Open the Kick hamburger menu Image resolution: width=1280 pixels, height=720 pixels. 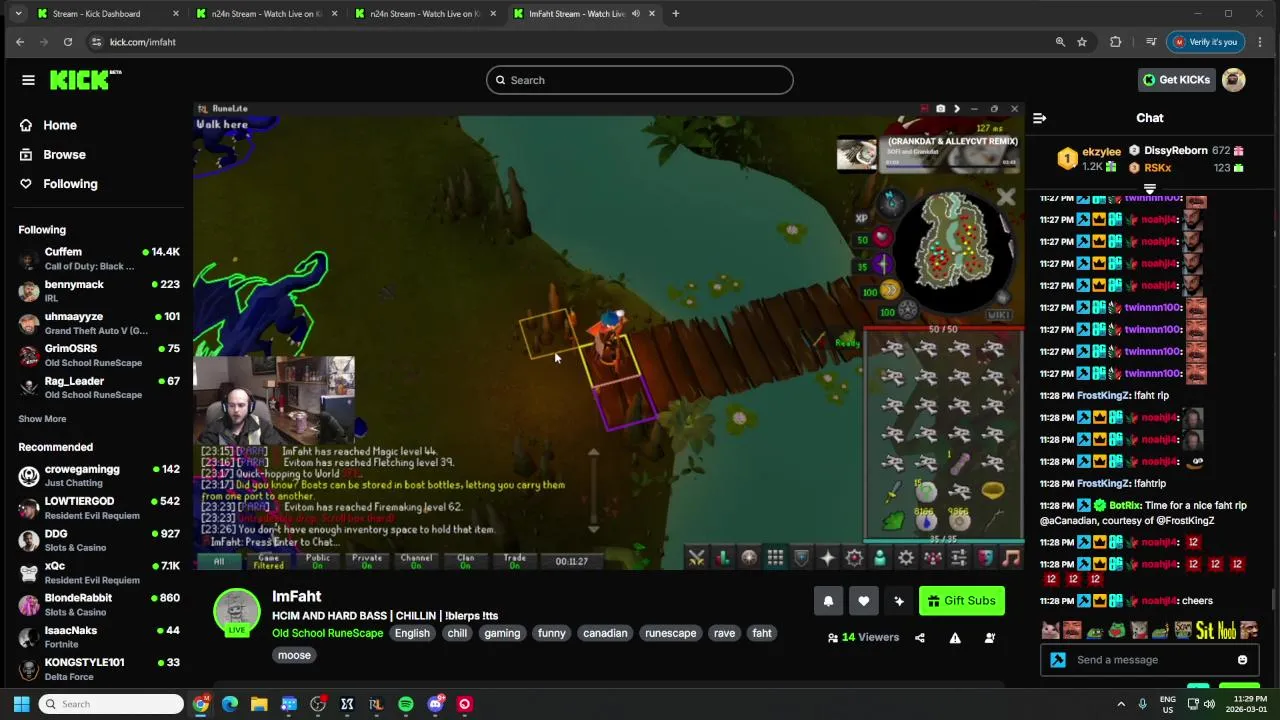point(28,80)
